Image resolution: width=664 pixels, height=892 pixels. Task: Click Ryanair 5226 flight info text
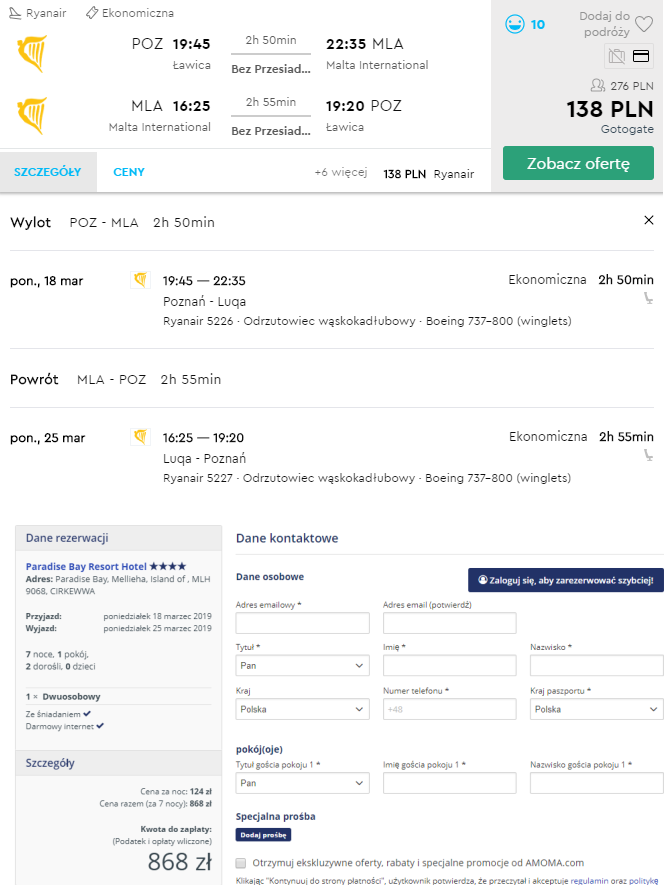[x=367, y=321]
